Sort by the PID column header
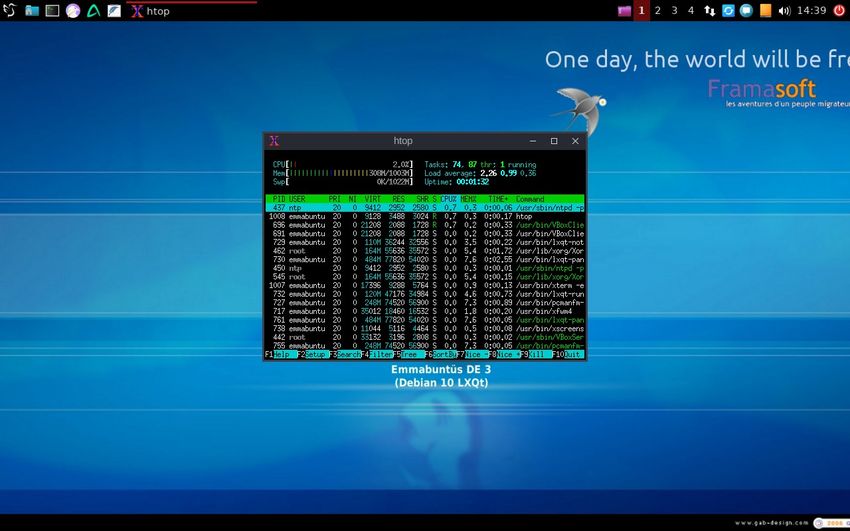The height and width of the screenshot is (531, 850). [279, 199]
